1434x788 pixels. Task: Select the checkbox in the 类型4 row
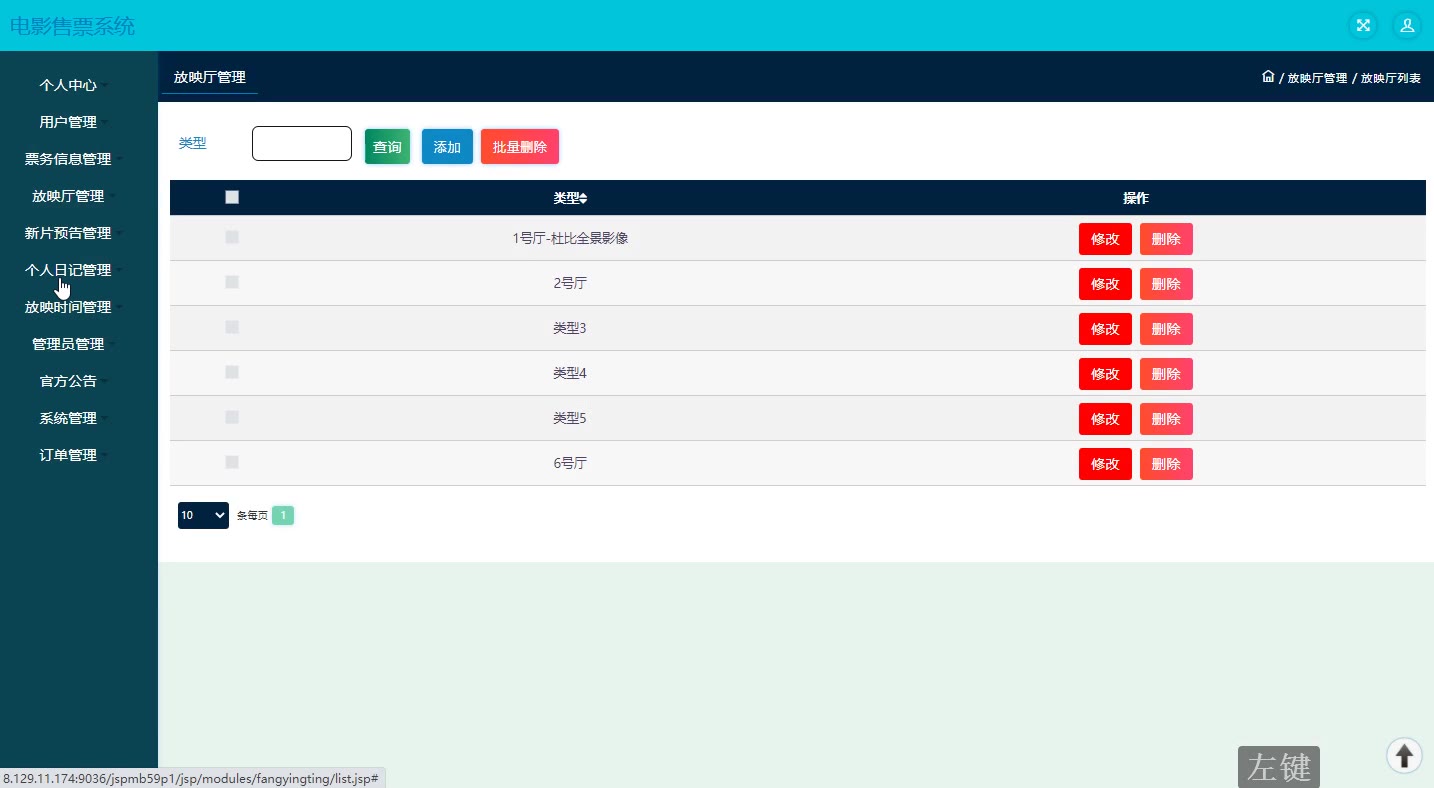tap(232, 372)
